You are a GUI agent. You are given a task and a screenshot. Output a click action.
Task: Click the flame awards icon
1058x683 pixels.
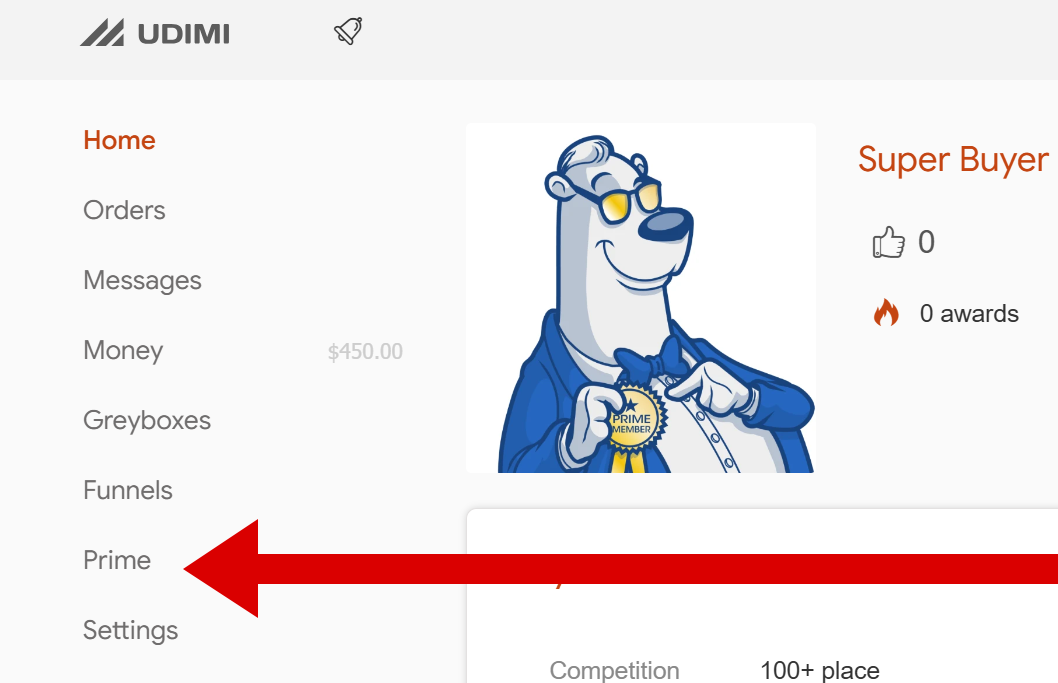click(x=886, y=312)
